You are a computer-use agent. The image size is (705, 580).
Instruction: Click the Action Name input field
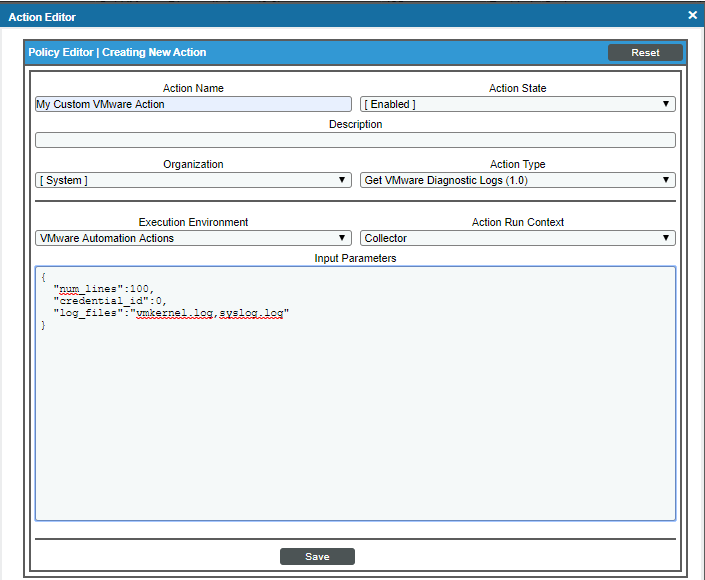[x=193, y=104]
